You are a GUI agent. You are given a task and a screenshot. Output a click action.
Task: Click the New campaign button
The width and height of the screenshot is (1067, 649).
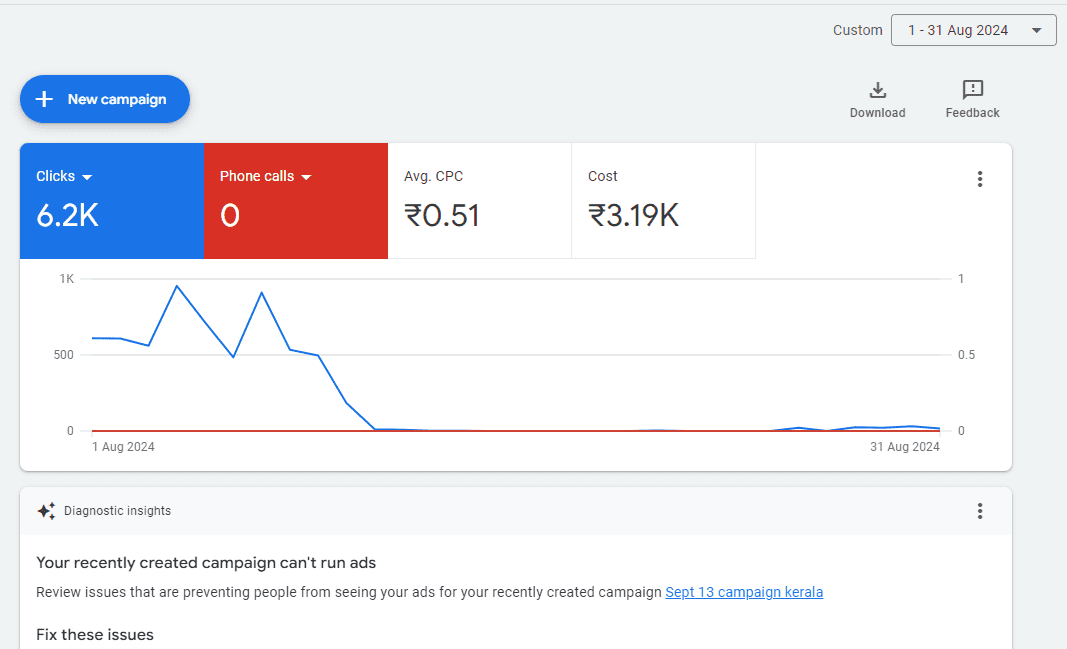[x=104, y=99]
